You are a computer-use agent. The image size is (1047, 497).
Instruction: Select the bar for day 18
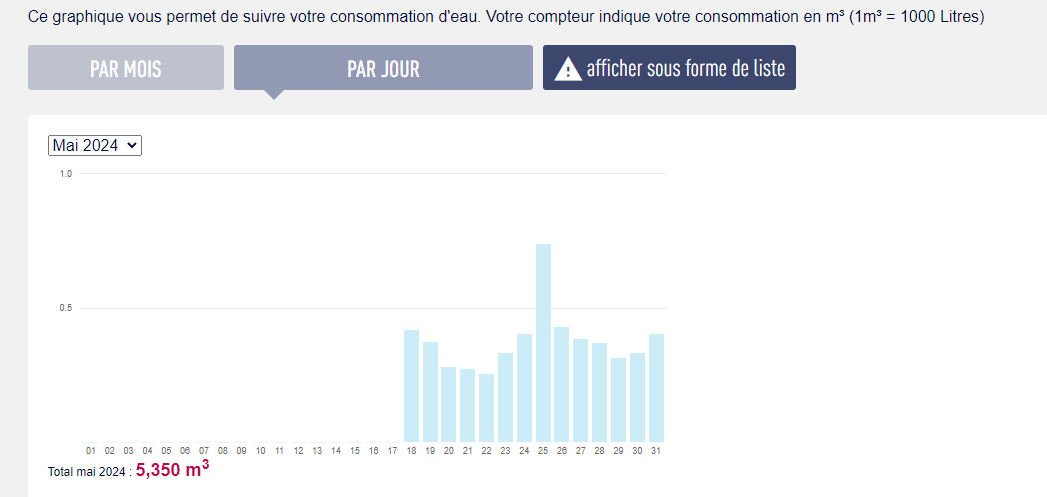pos(411,386)
